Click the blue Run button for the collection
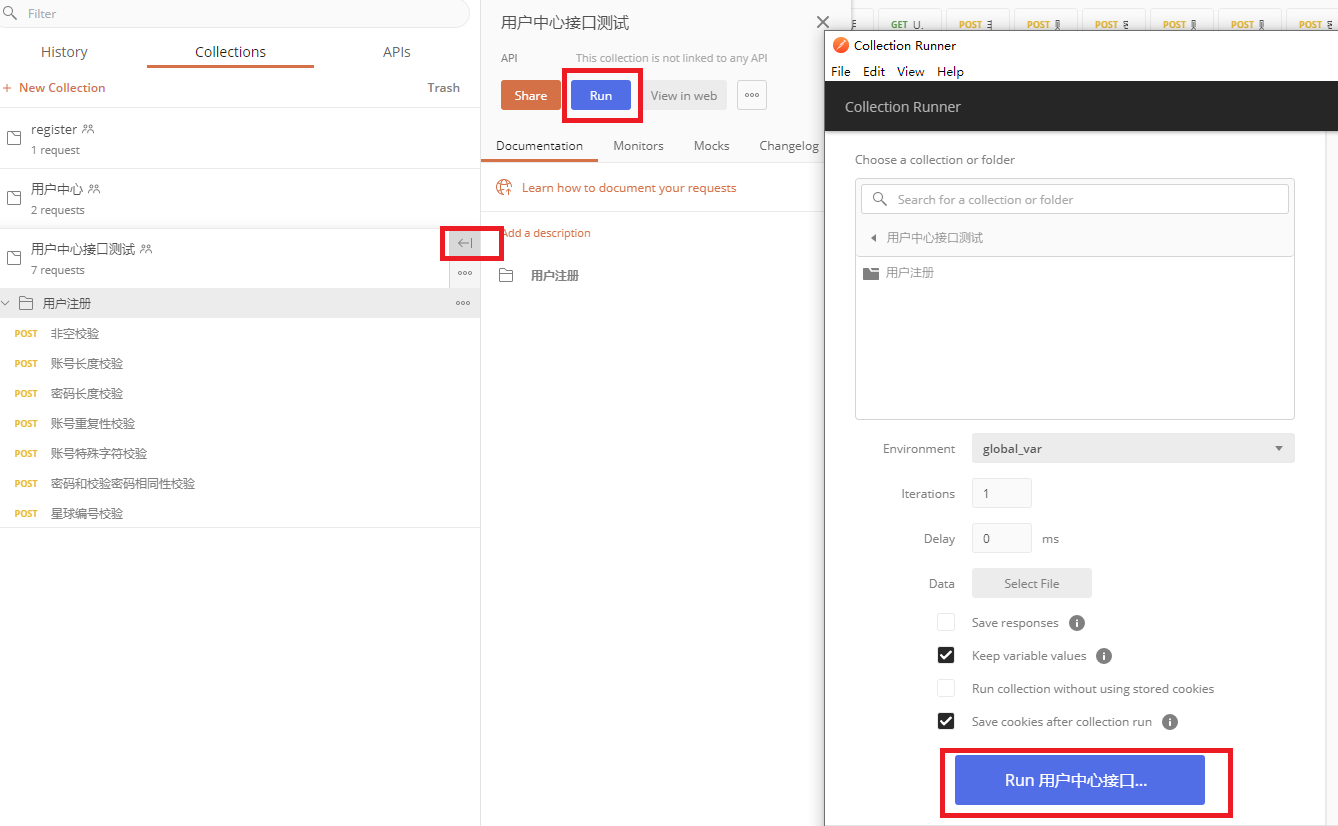This screenshot has width=1338, height=826. point(601,95)
